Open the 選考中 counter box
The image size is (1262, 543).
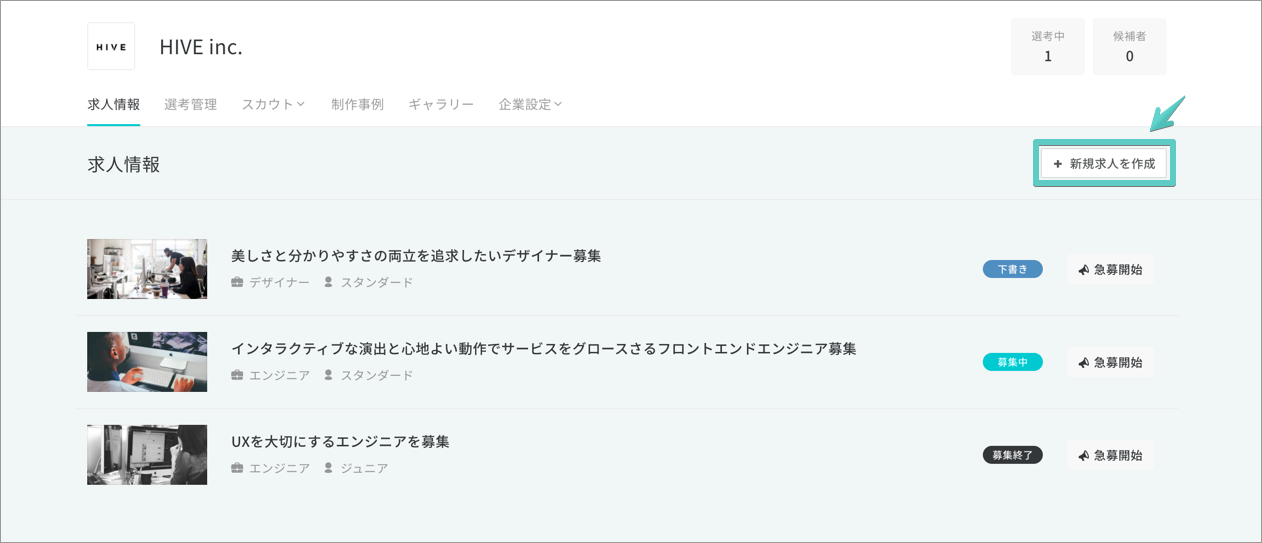(x=1048, y=46)
